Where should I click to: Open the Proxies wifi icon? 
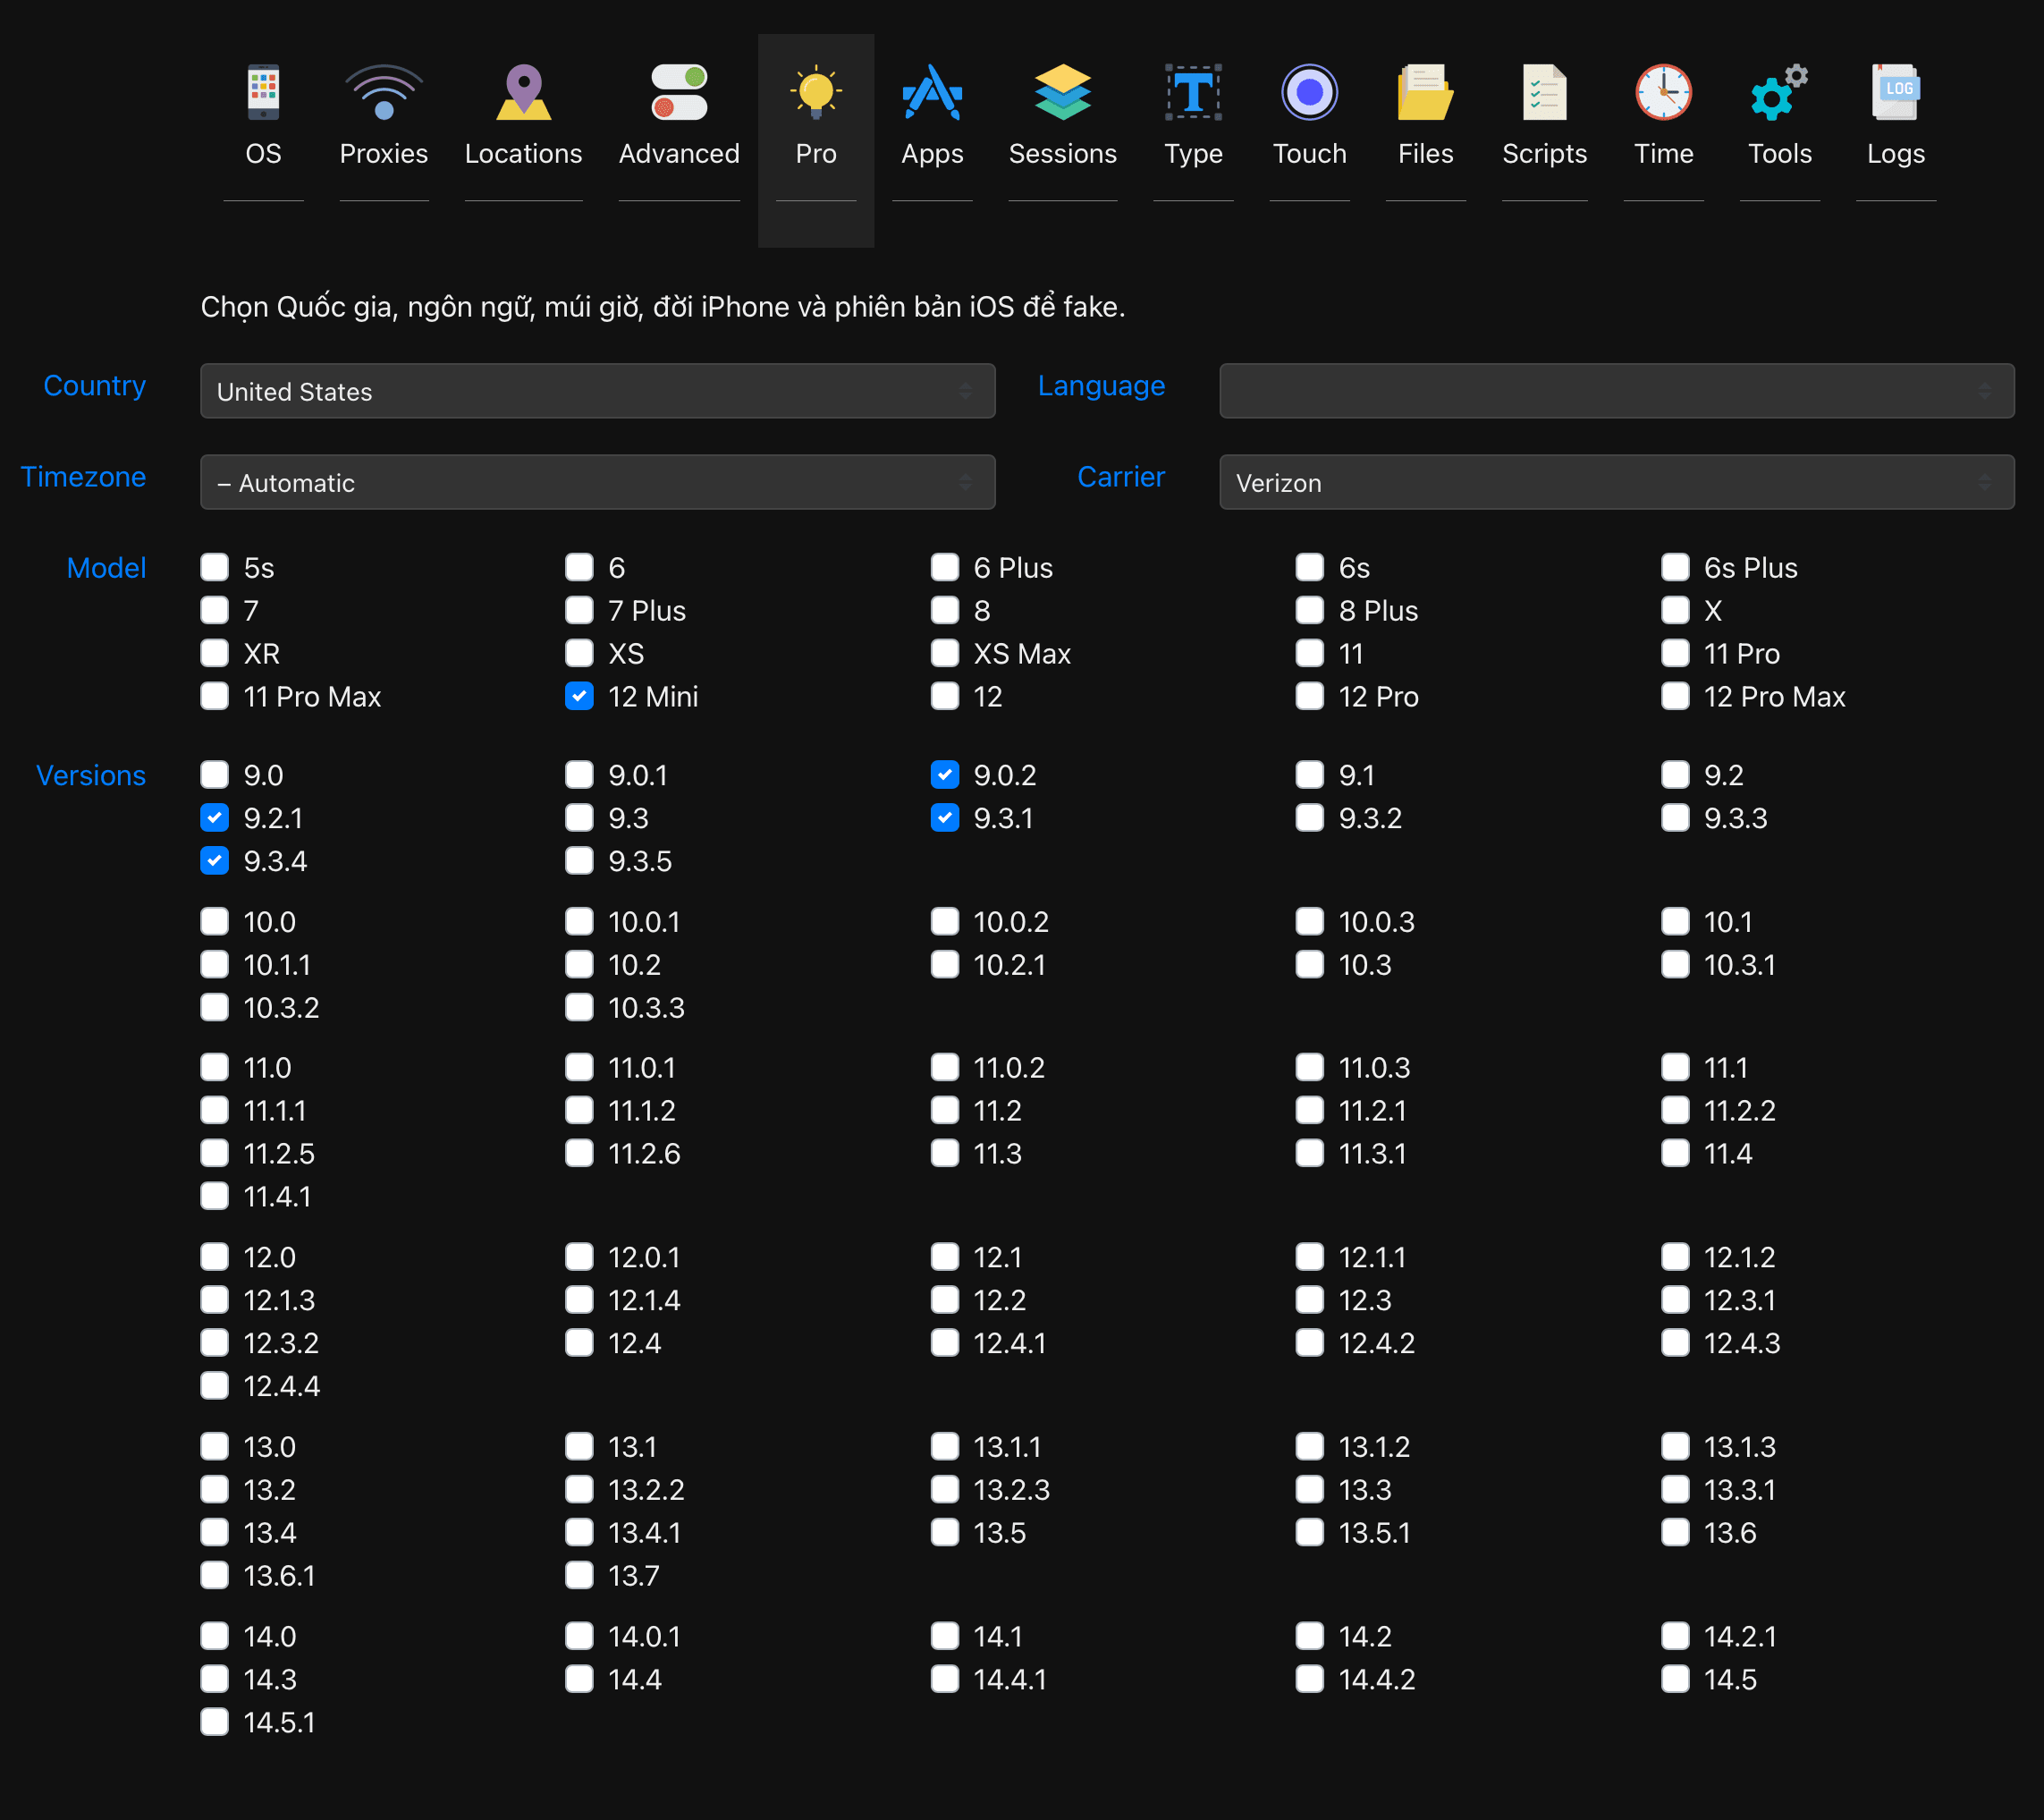coord(384,92)
